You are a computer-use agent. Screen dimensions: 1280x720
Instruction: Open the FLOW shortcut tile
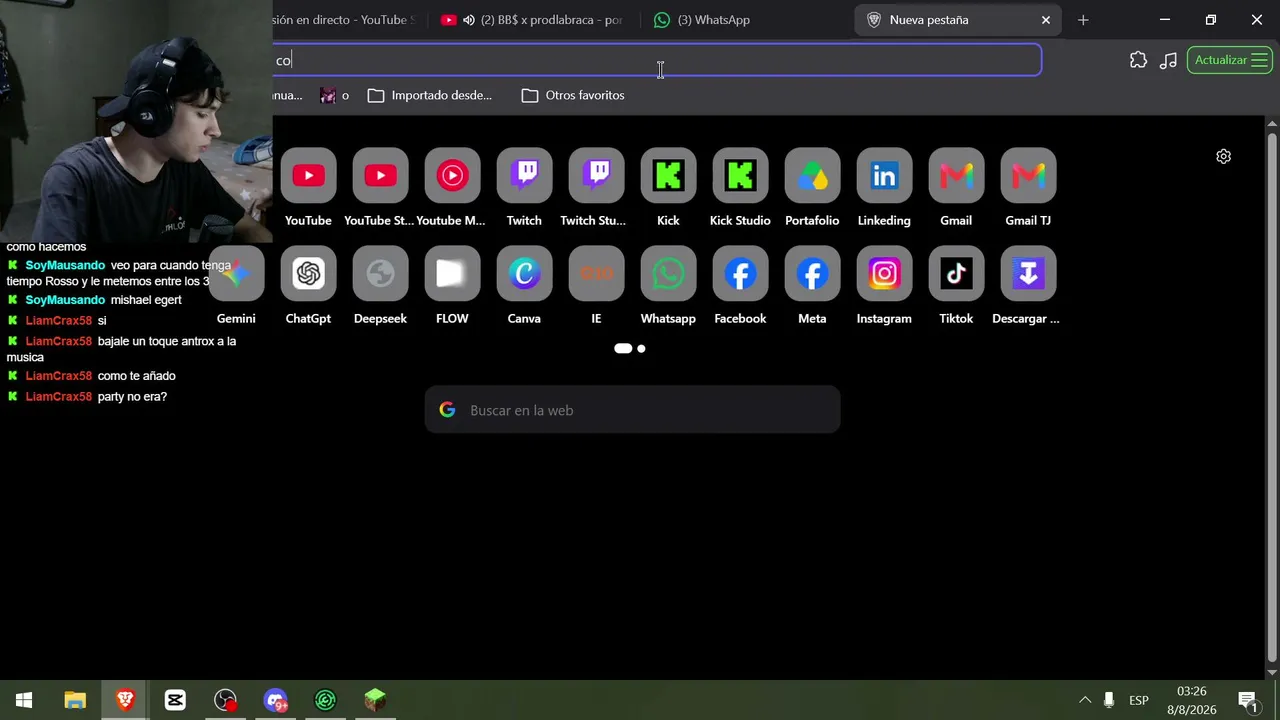pos(452,274)
